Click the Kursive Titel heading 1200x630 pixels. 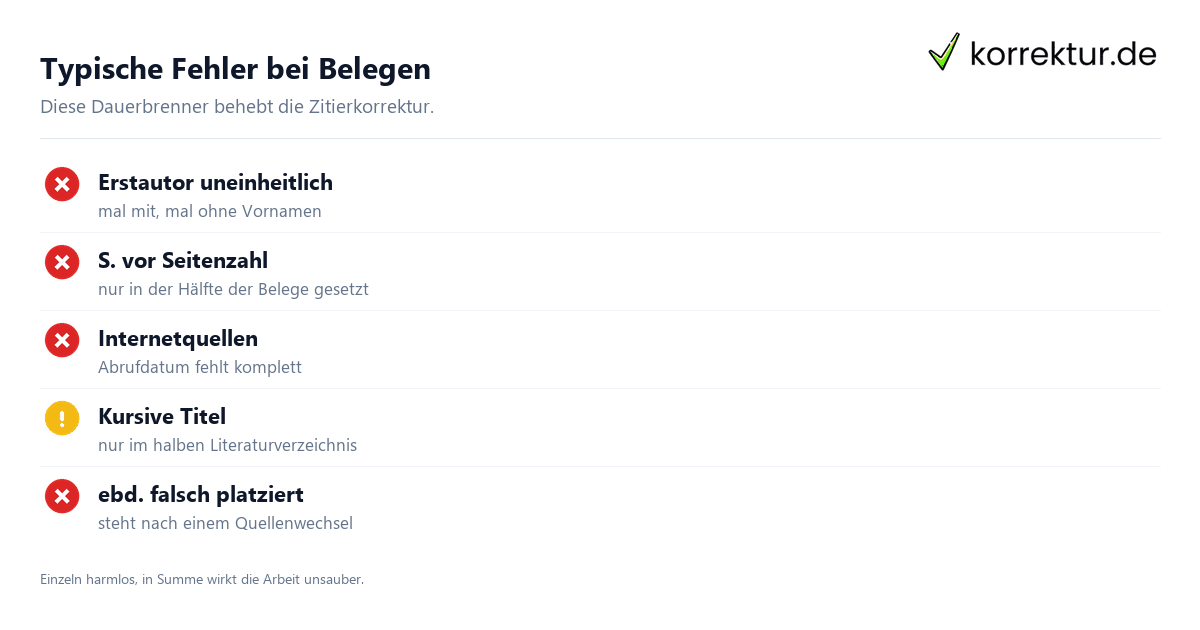coord(162,417)
